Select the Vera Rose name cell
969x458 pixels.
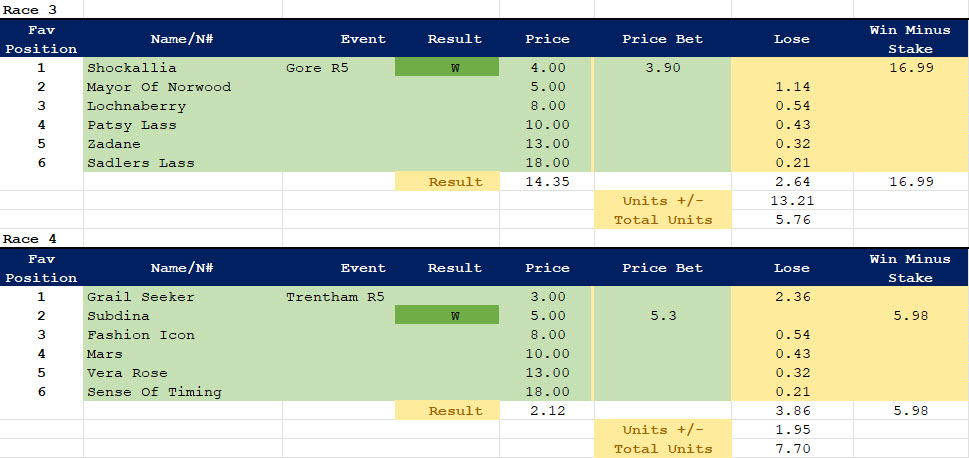tap(127, 373)
